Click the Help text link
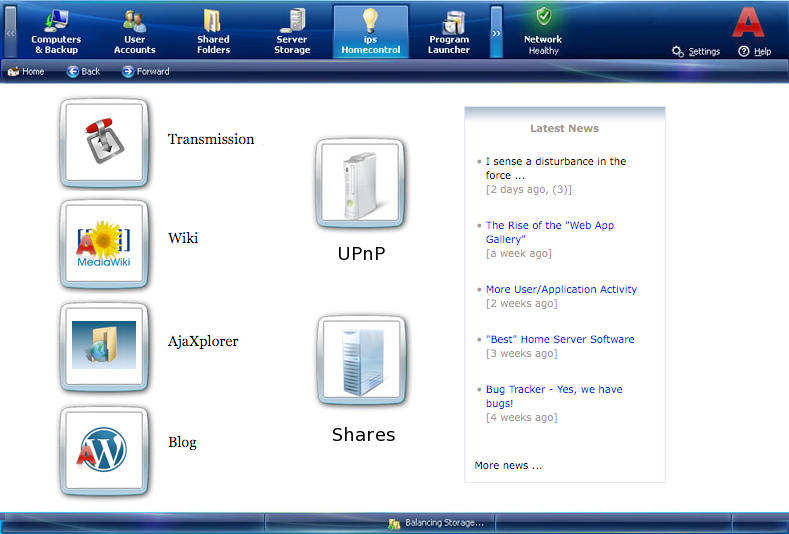 [x=762, y=51]
